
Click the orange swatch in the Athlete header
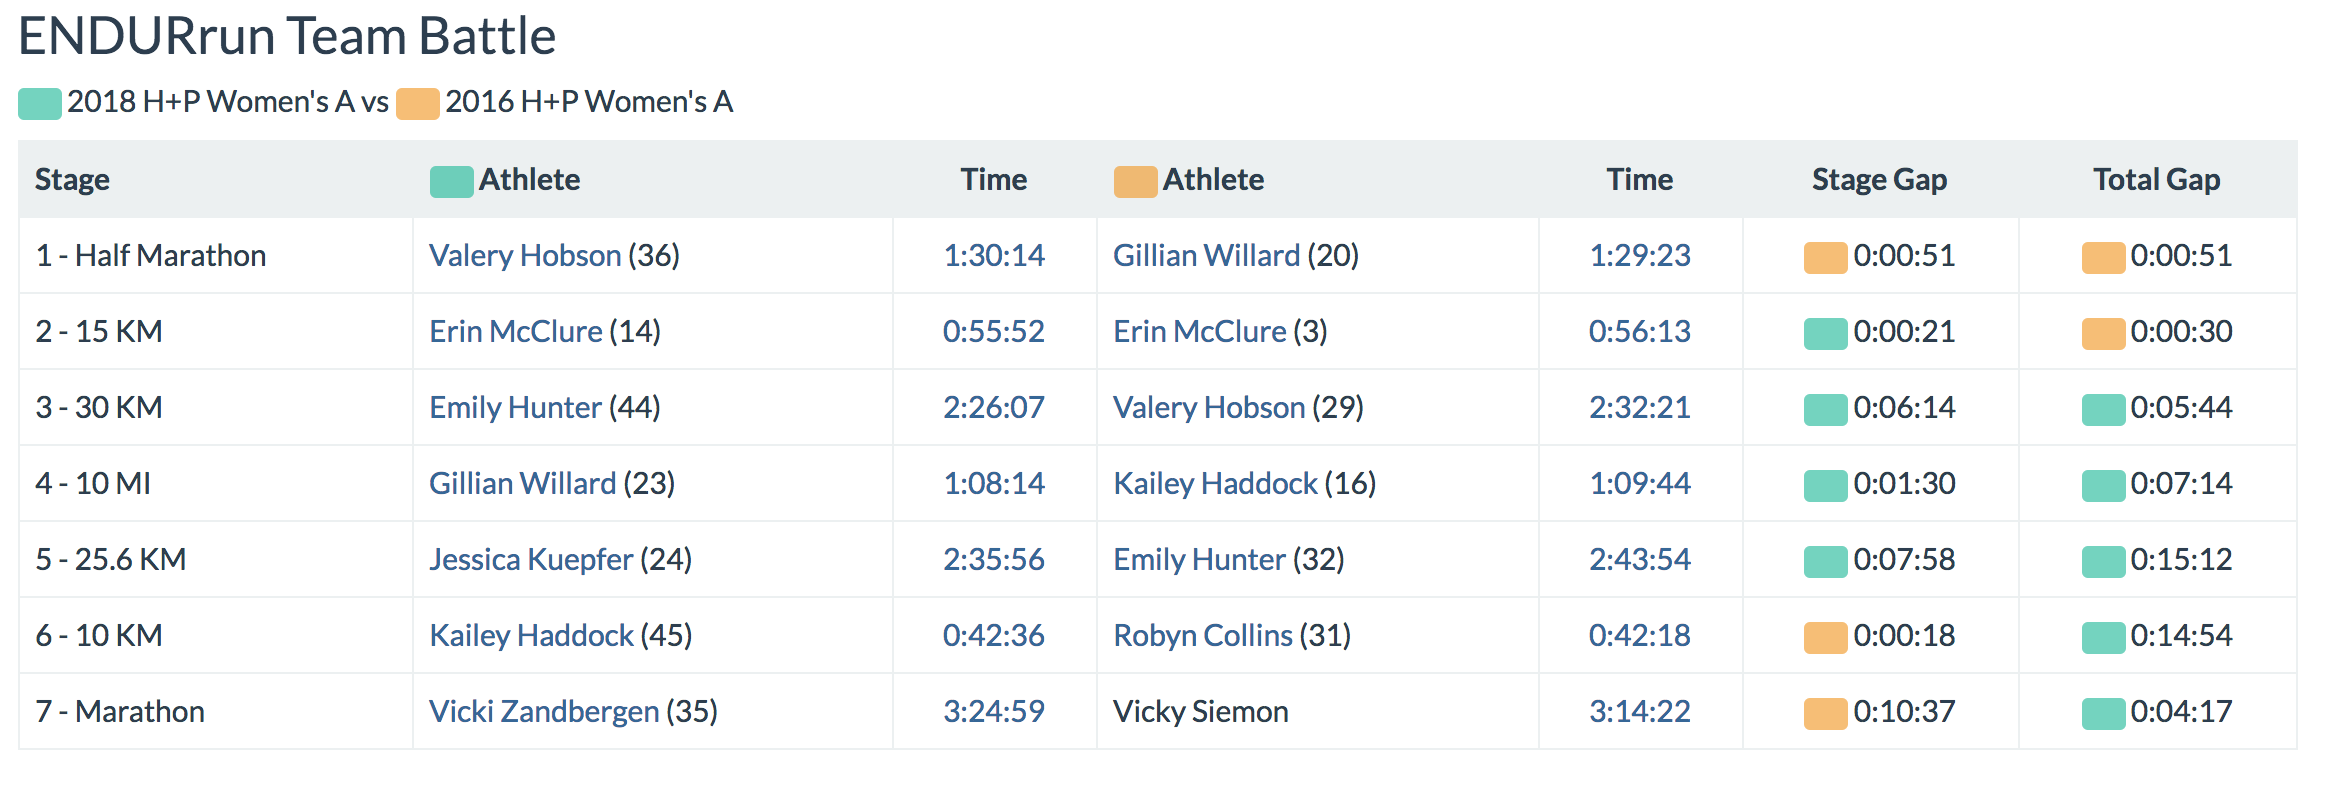tap(1135, 182)
